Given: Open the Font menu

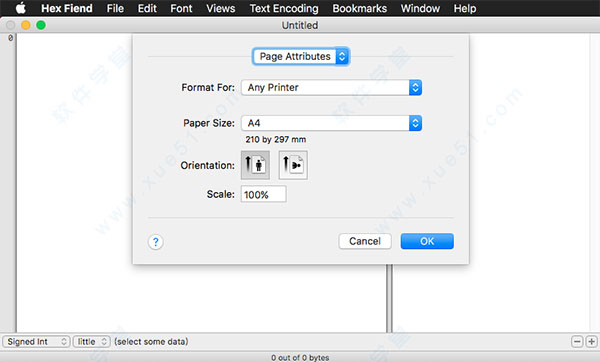Looking at the screenshot, I should click(181, 8).
